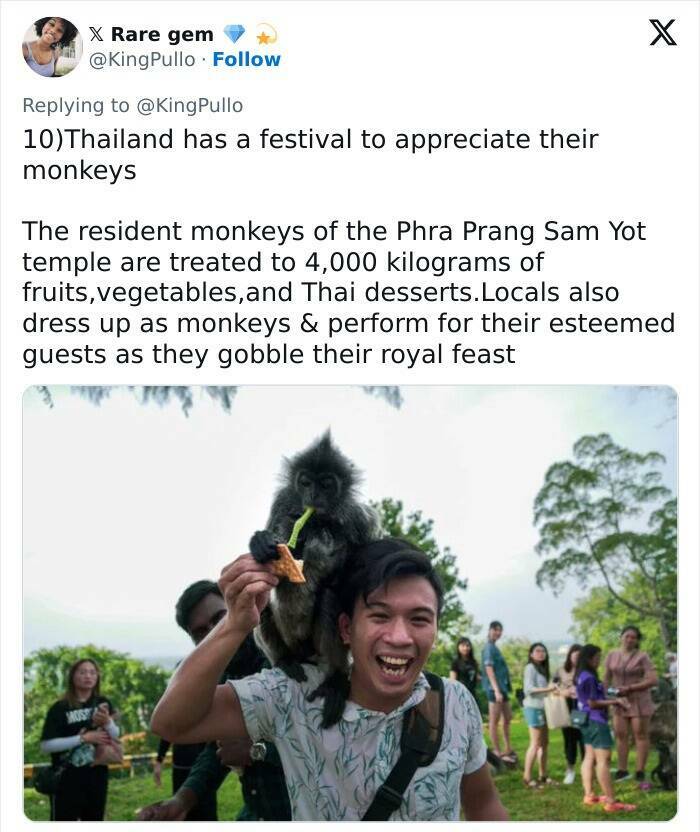The width and height of the screenshot is (700, 832).
Task: Click the cracker held in the man's hand
Action: tap(288, 564)
